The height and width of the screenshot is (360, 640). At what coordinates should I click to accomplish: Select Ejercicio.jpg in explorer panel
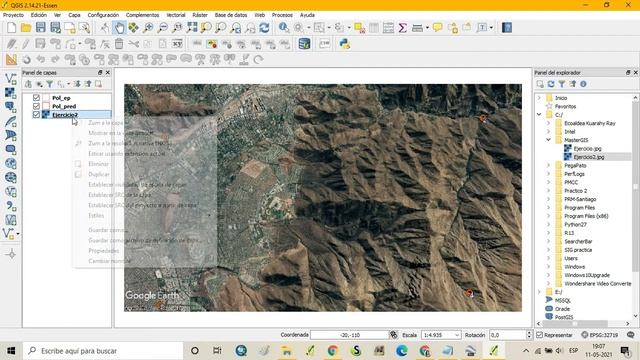(587, 149)
